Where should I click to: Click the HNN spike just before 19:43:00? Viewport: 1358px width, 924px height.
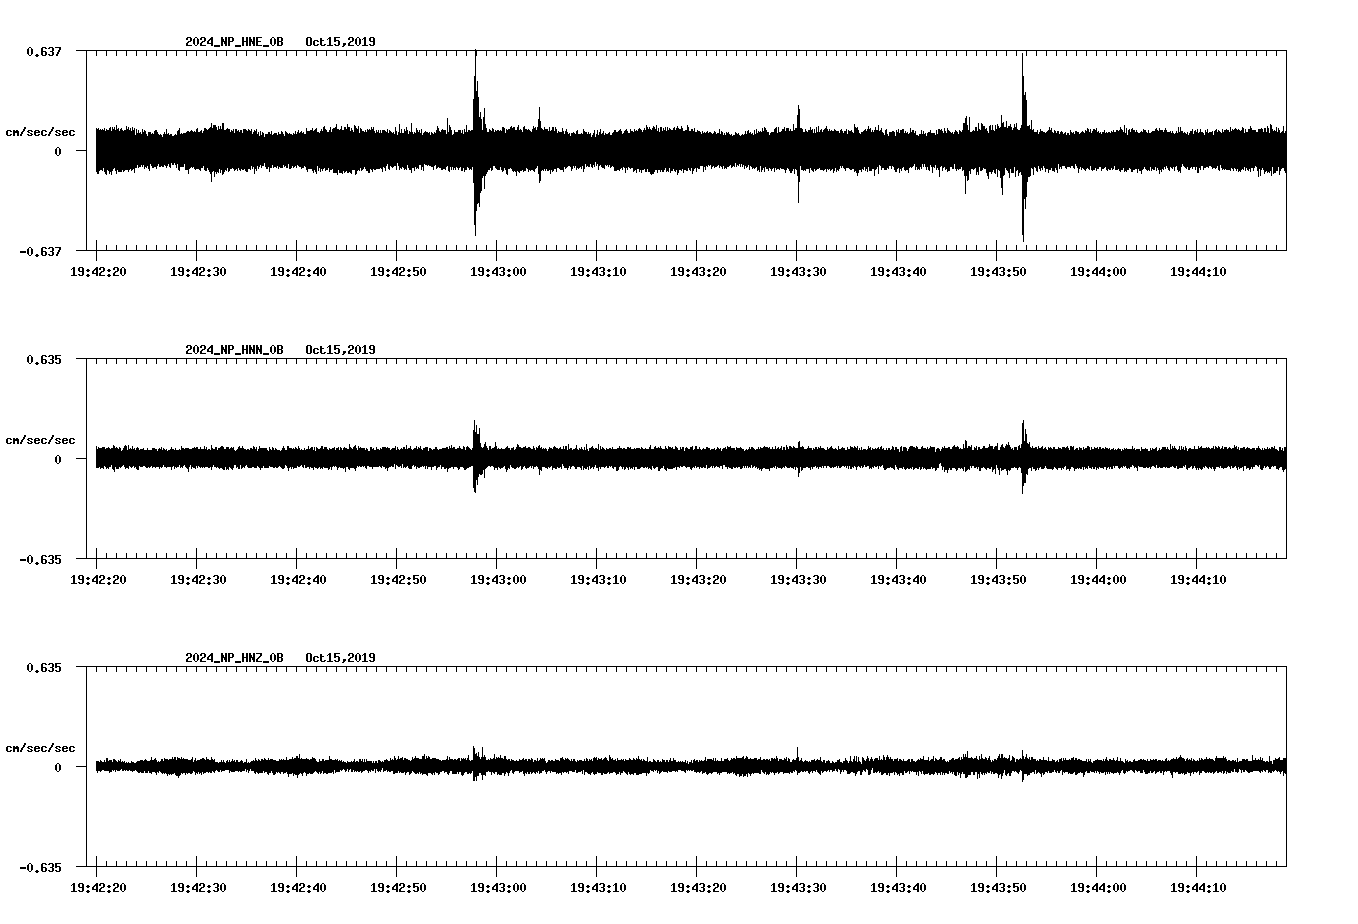pos(476,456)
